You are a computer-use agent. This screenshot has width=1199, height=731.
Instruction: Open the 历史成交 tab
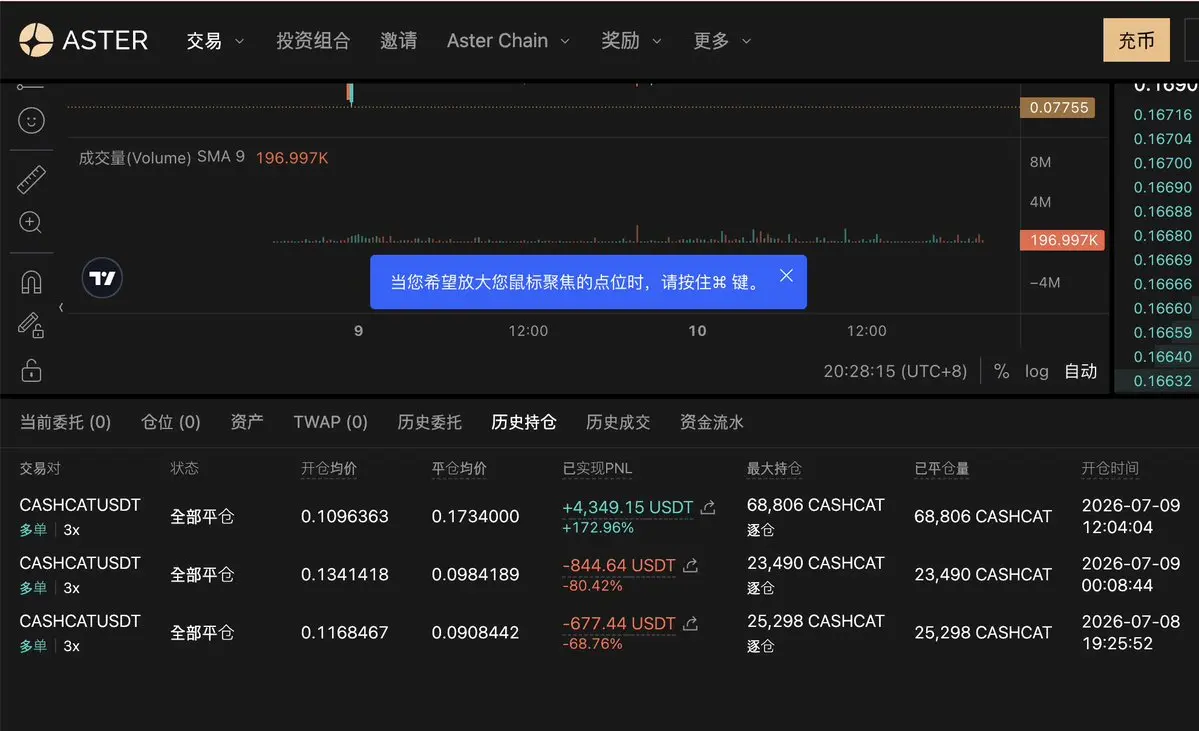(x=618, y=422)
